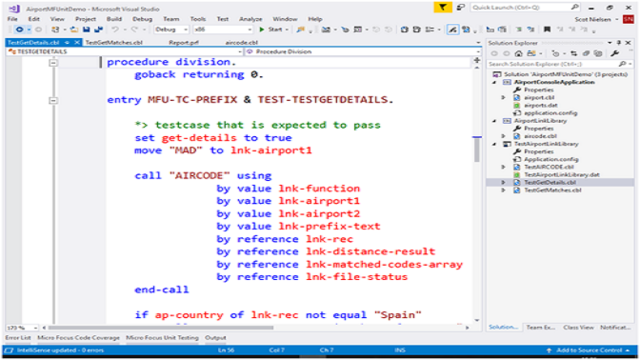Click the Find in Files toolbar icon
Image resolution: width=640 pixels, height=360 pixels.
point(301,29)
